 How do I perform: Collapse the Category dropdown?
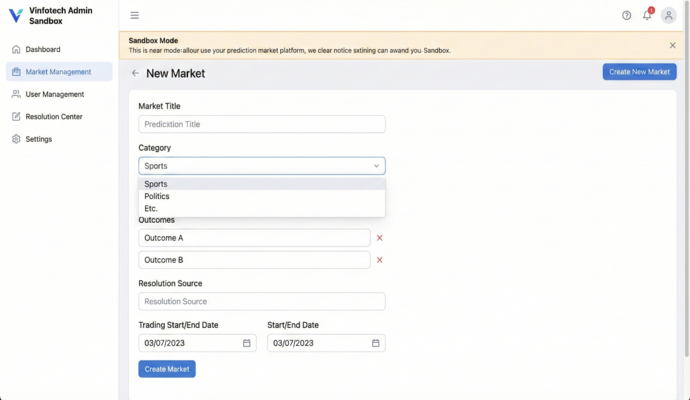coord(376,166)
